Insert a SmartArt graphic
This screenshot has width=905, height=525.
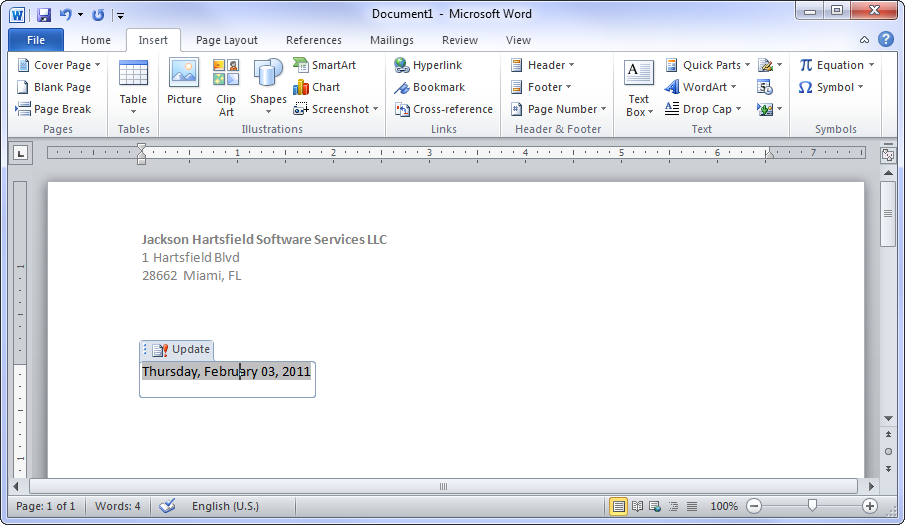324,65
